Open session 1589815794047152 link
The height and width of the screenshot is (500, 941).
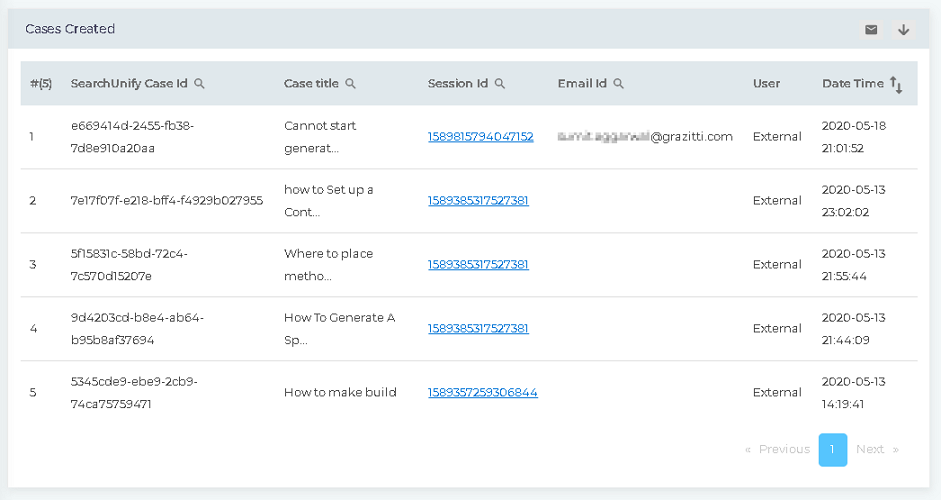pyautogui.click(x=480, y=137)
